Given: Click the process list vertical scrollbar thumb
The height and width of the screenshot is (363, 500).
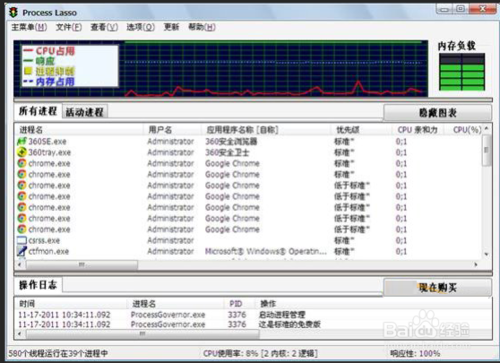Looking at the screenshot, I should click(x=486, y=150).
